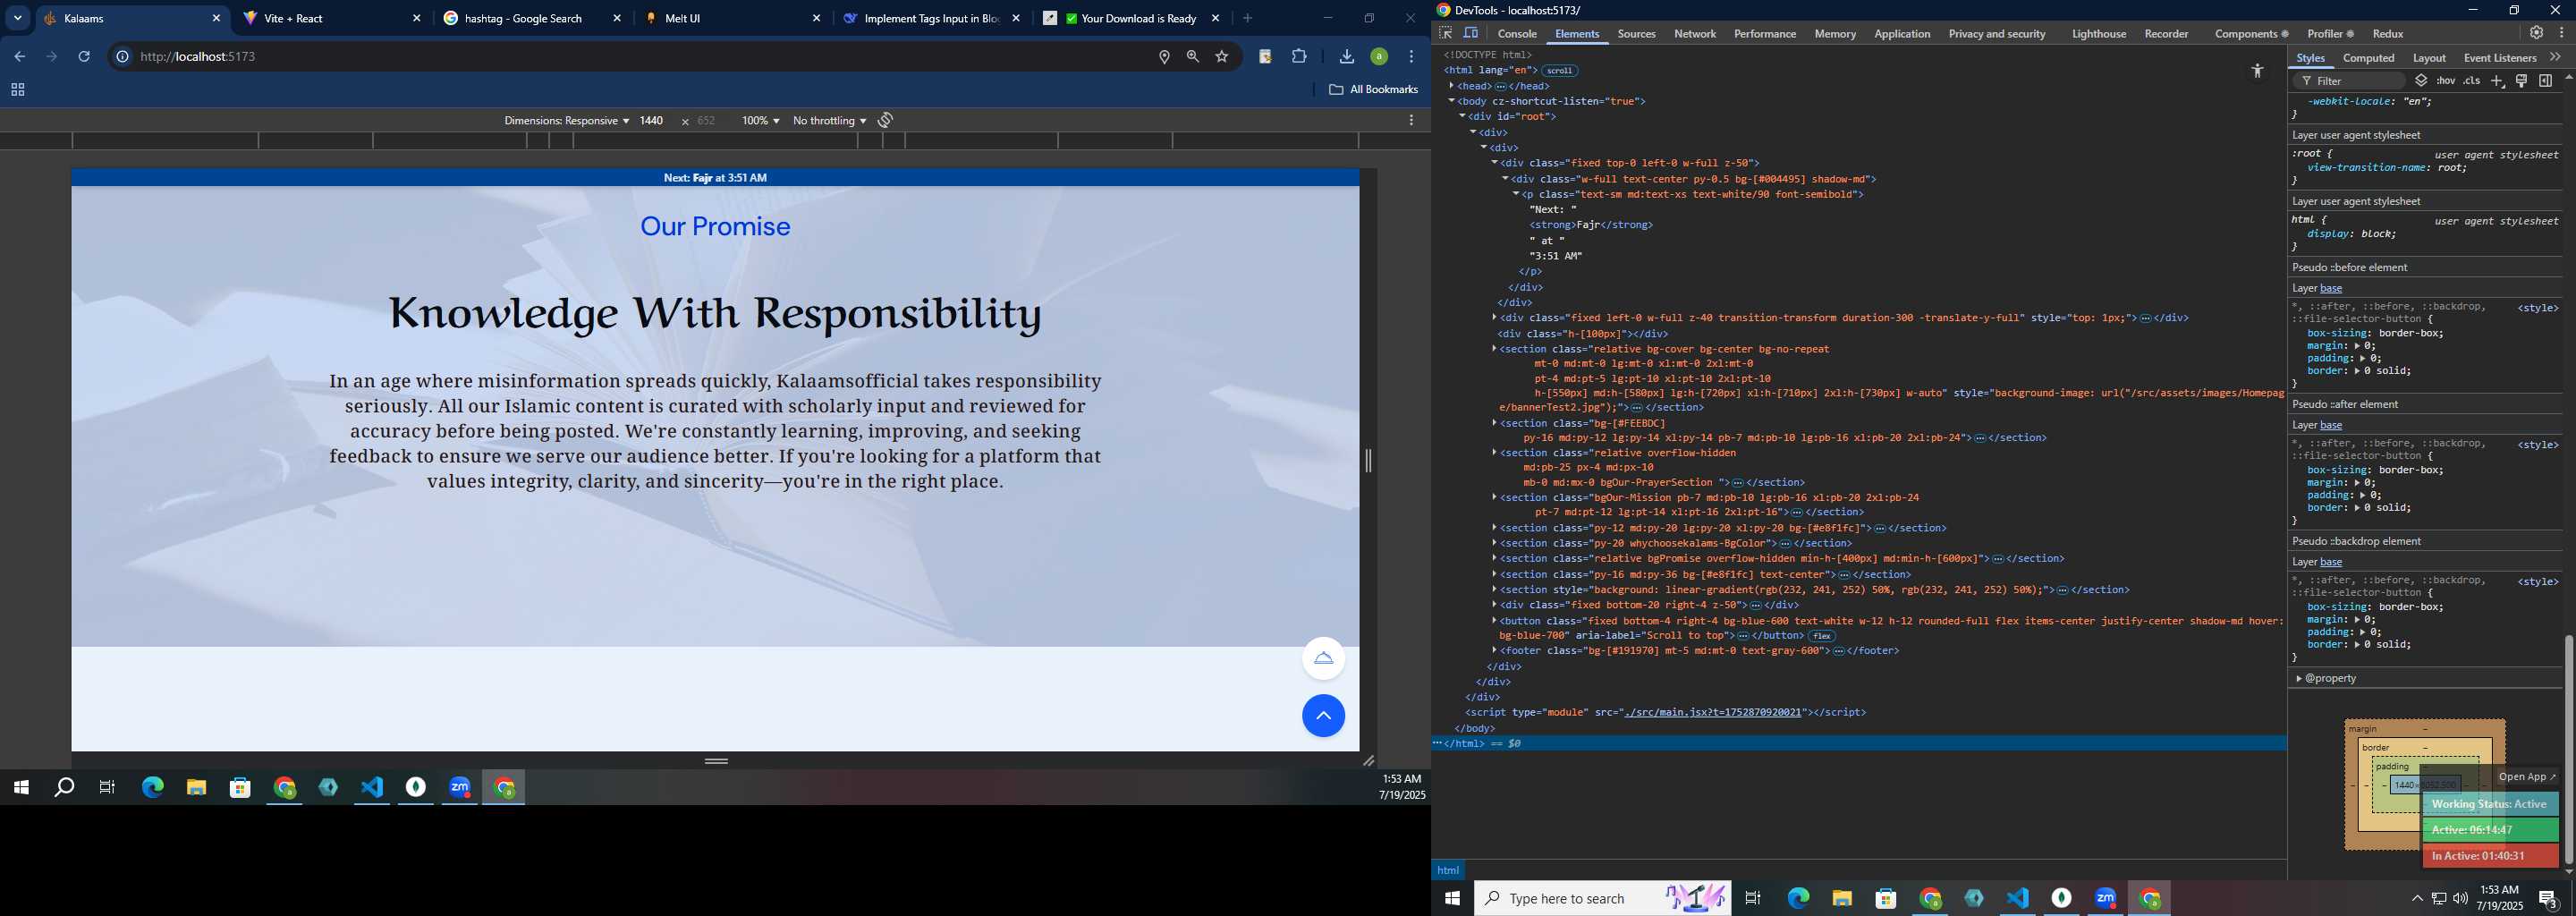This screenshot has width=2576, height=916.
Task: Toggle the :hov element state panel
Action: (2446, 81)
